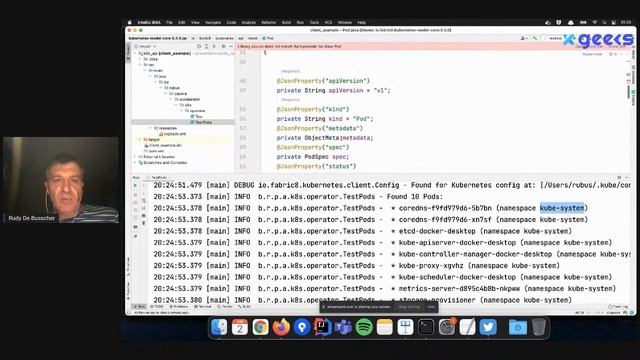Click the highlighted kube-system text in console

[562, 208]
